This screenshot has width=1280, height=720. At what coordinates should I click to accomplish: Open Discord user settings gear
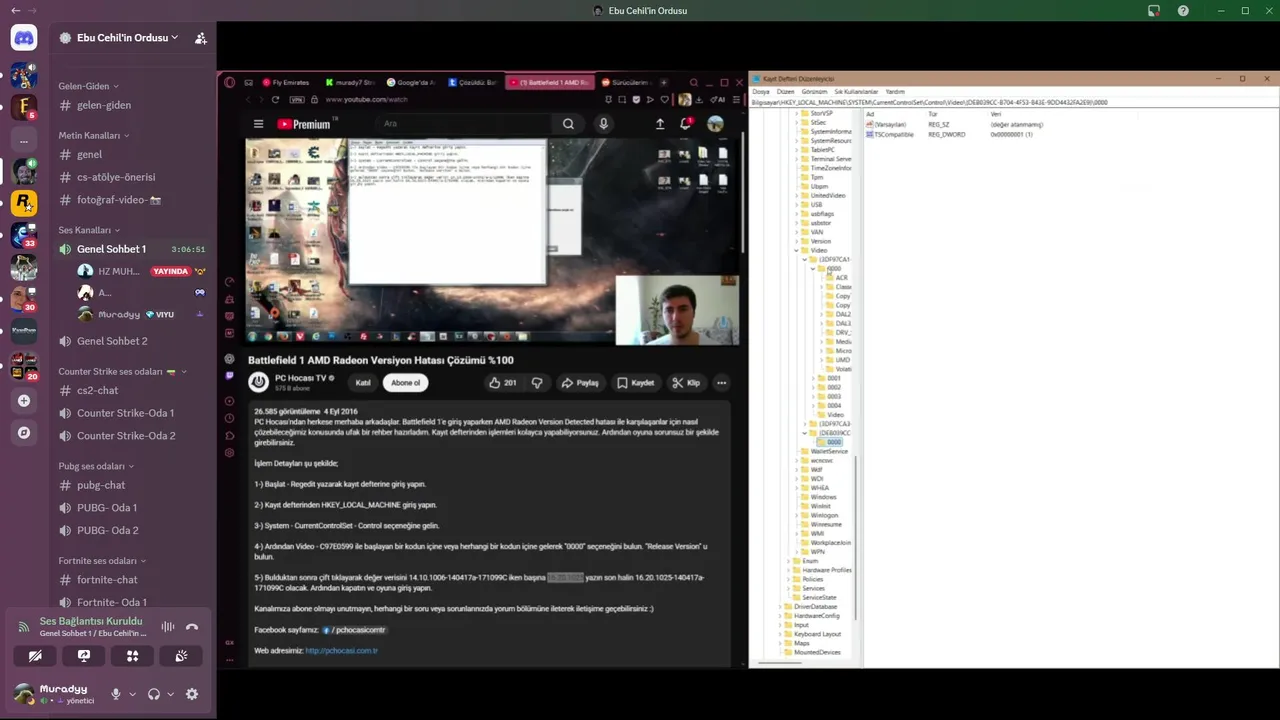tap(192, 694)
